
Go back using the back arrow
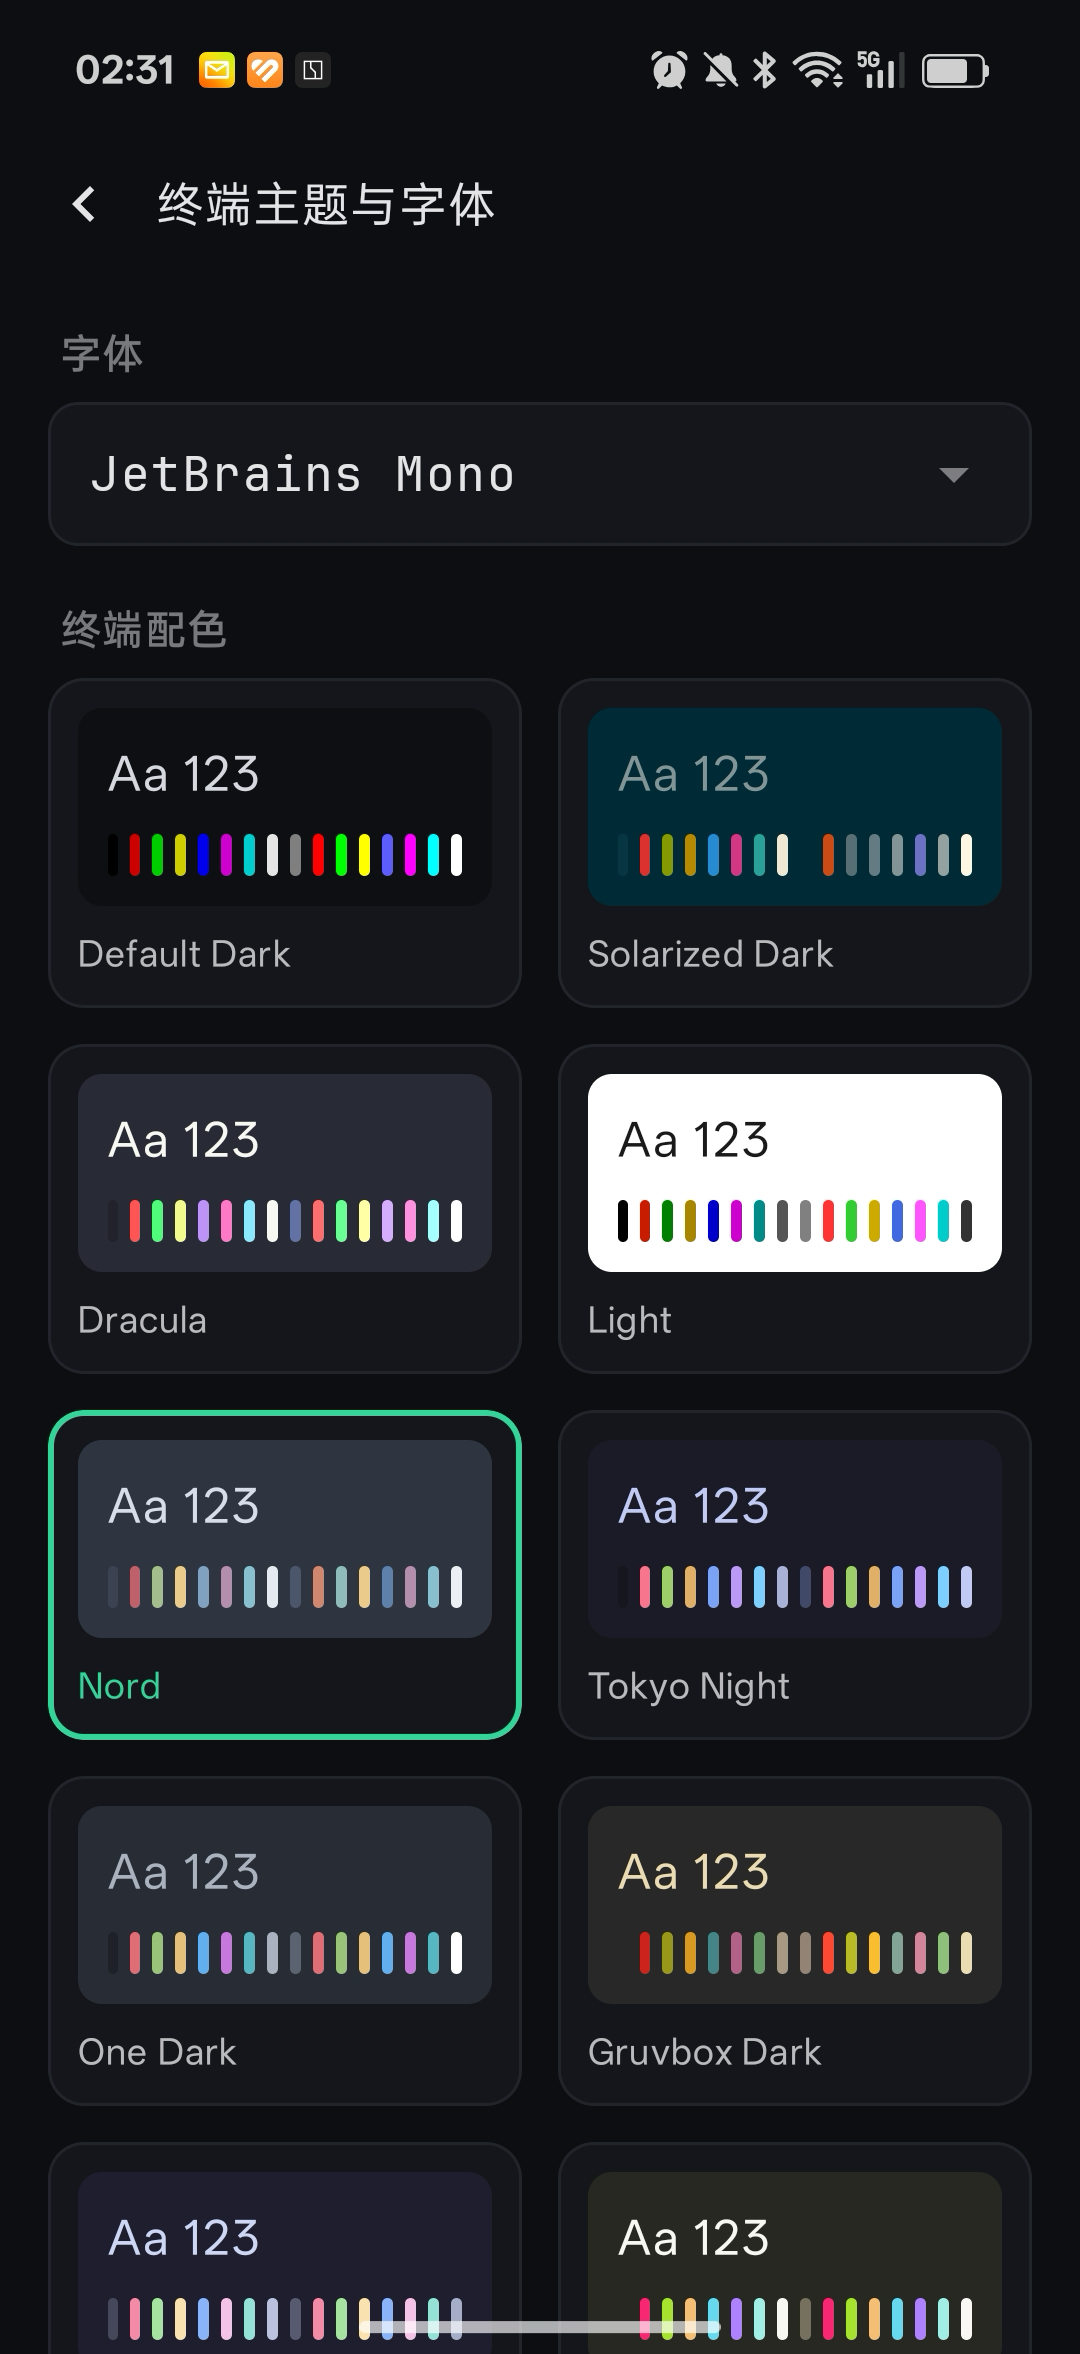85,204
